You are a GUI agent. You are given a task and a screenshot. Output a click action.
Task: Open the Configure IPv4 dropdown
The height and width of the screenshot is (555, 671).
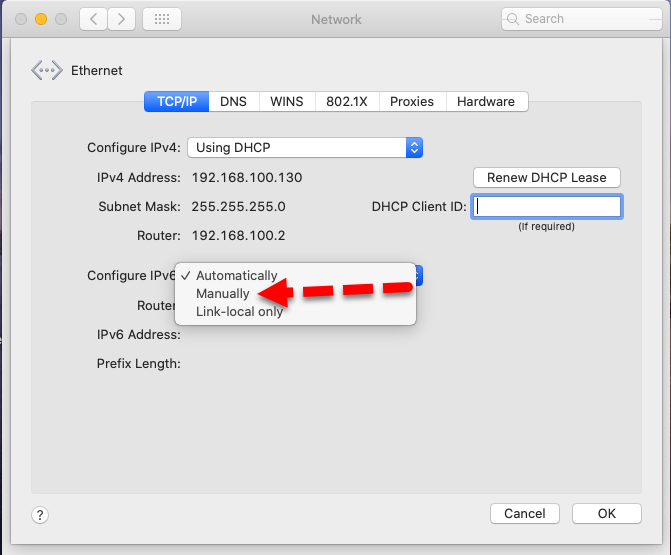pos(305,148)
